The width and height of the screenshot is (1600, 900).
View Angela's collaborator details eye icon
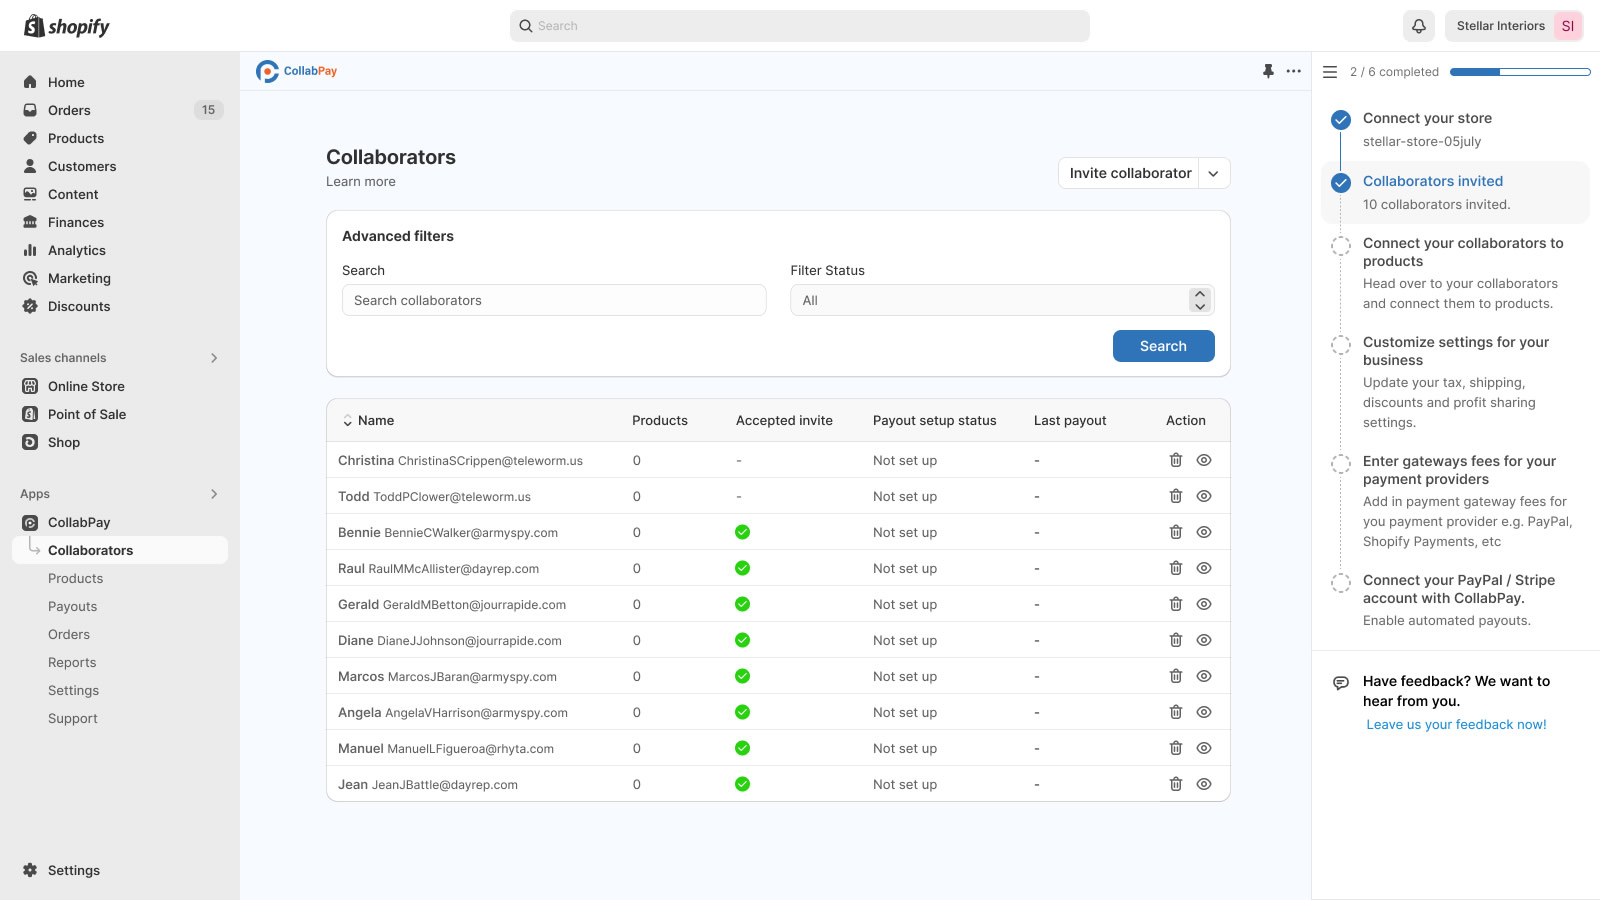click(1204, 712)
